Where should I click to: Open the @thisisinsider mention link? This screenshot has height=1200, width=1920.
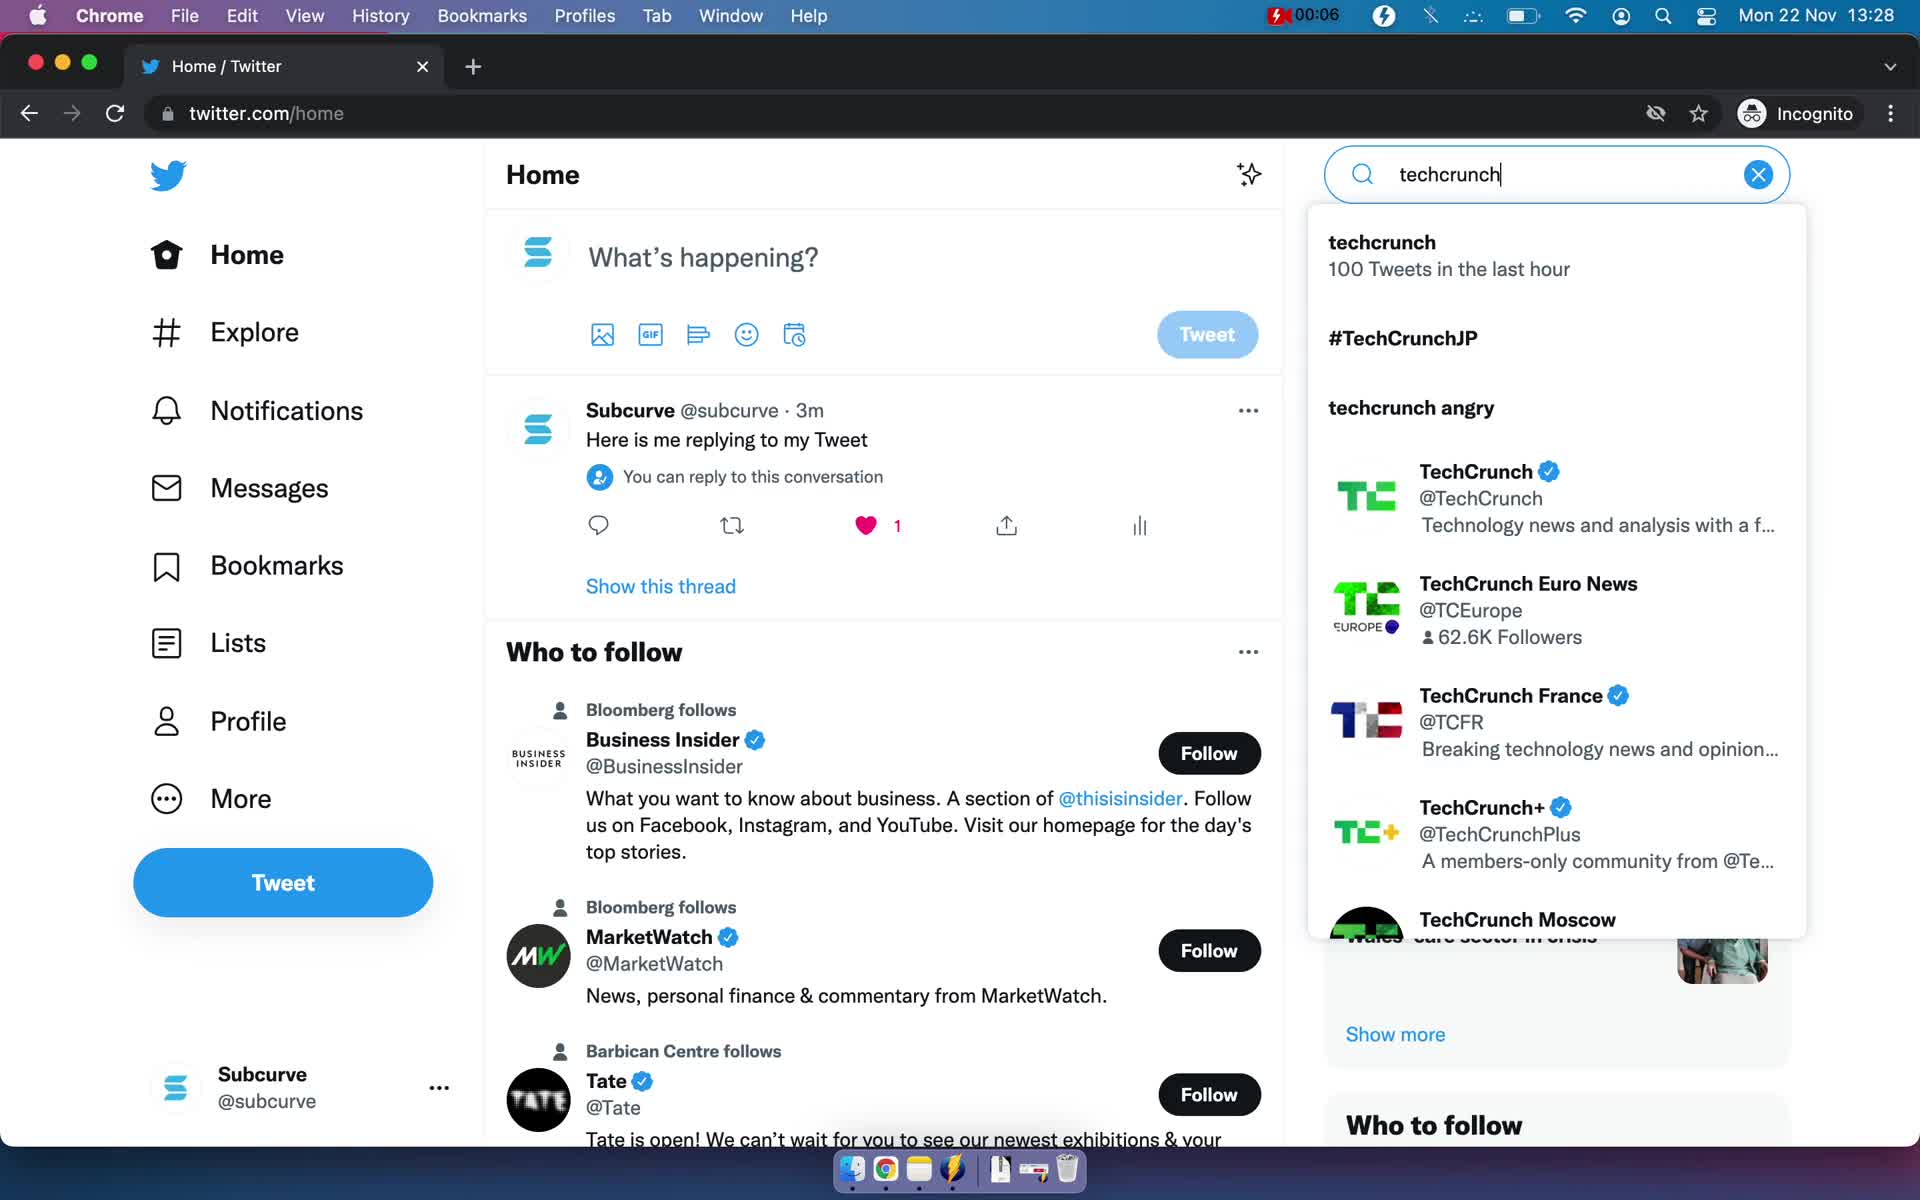click(1120, 799)
